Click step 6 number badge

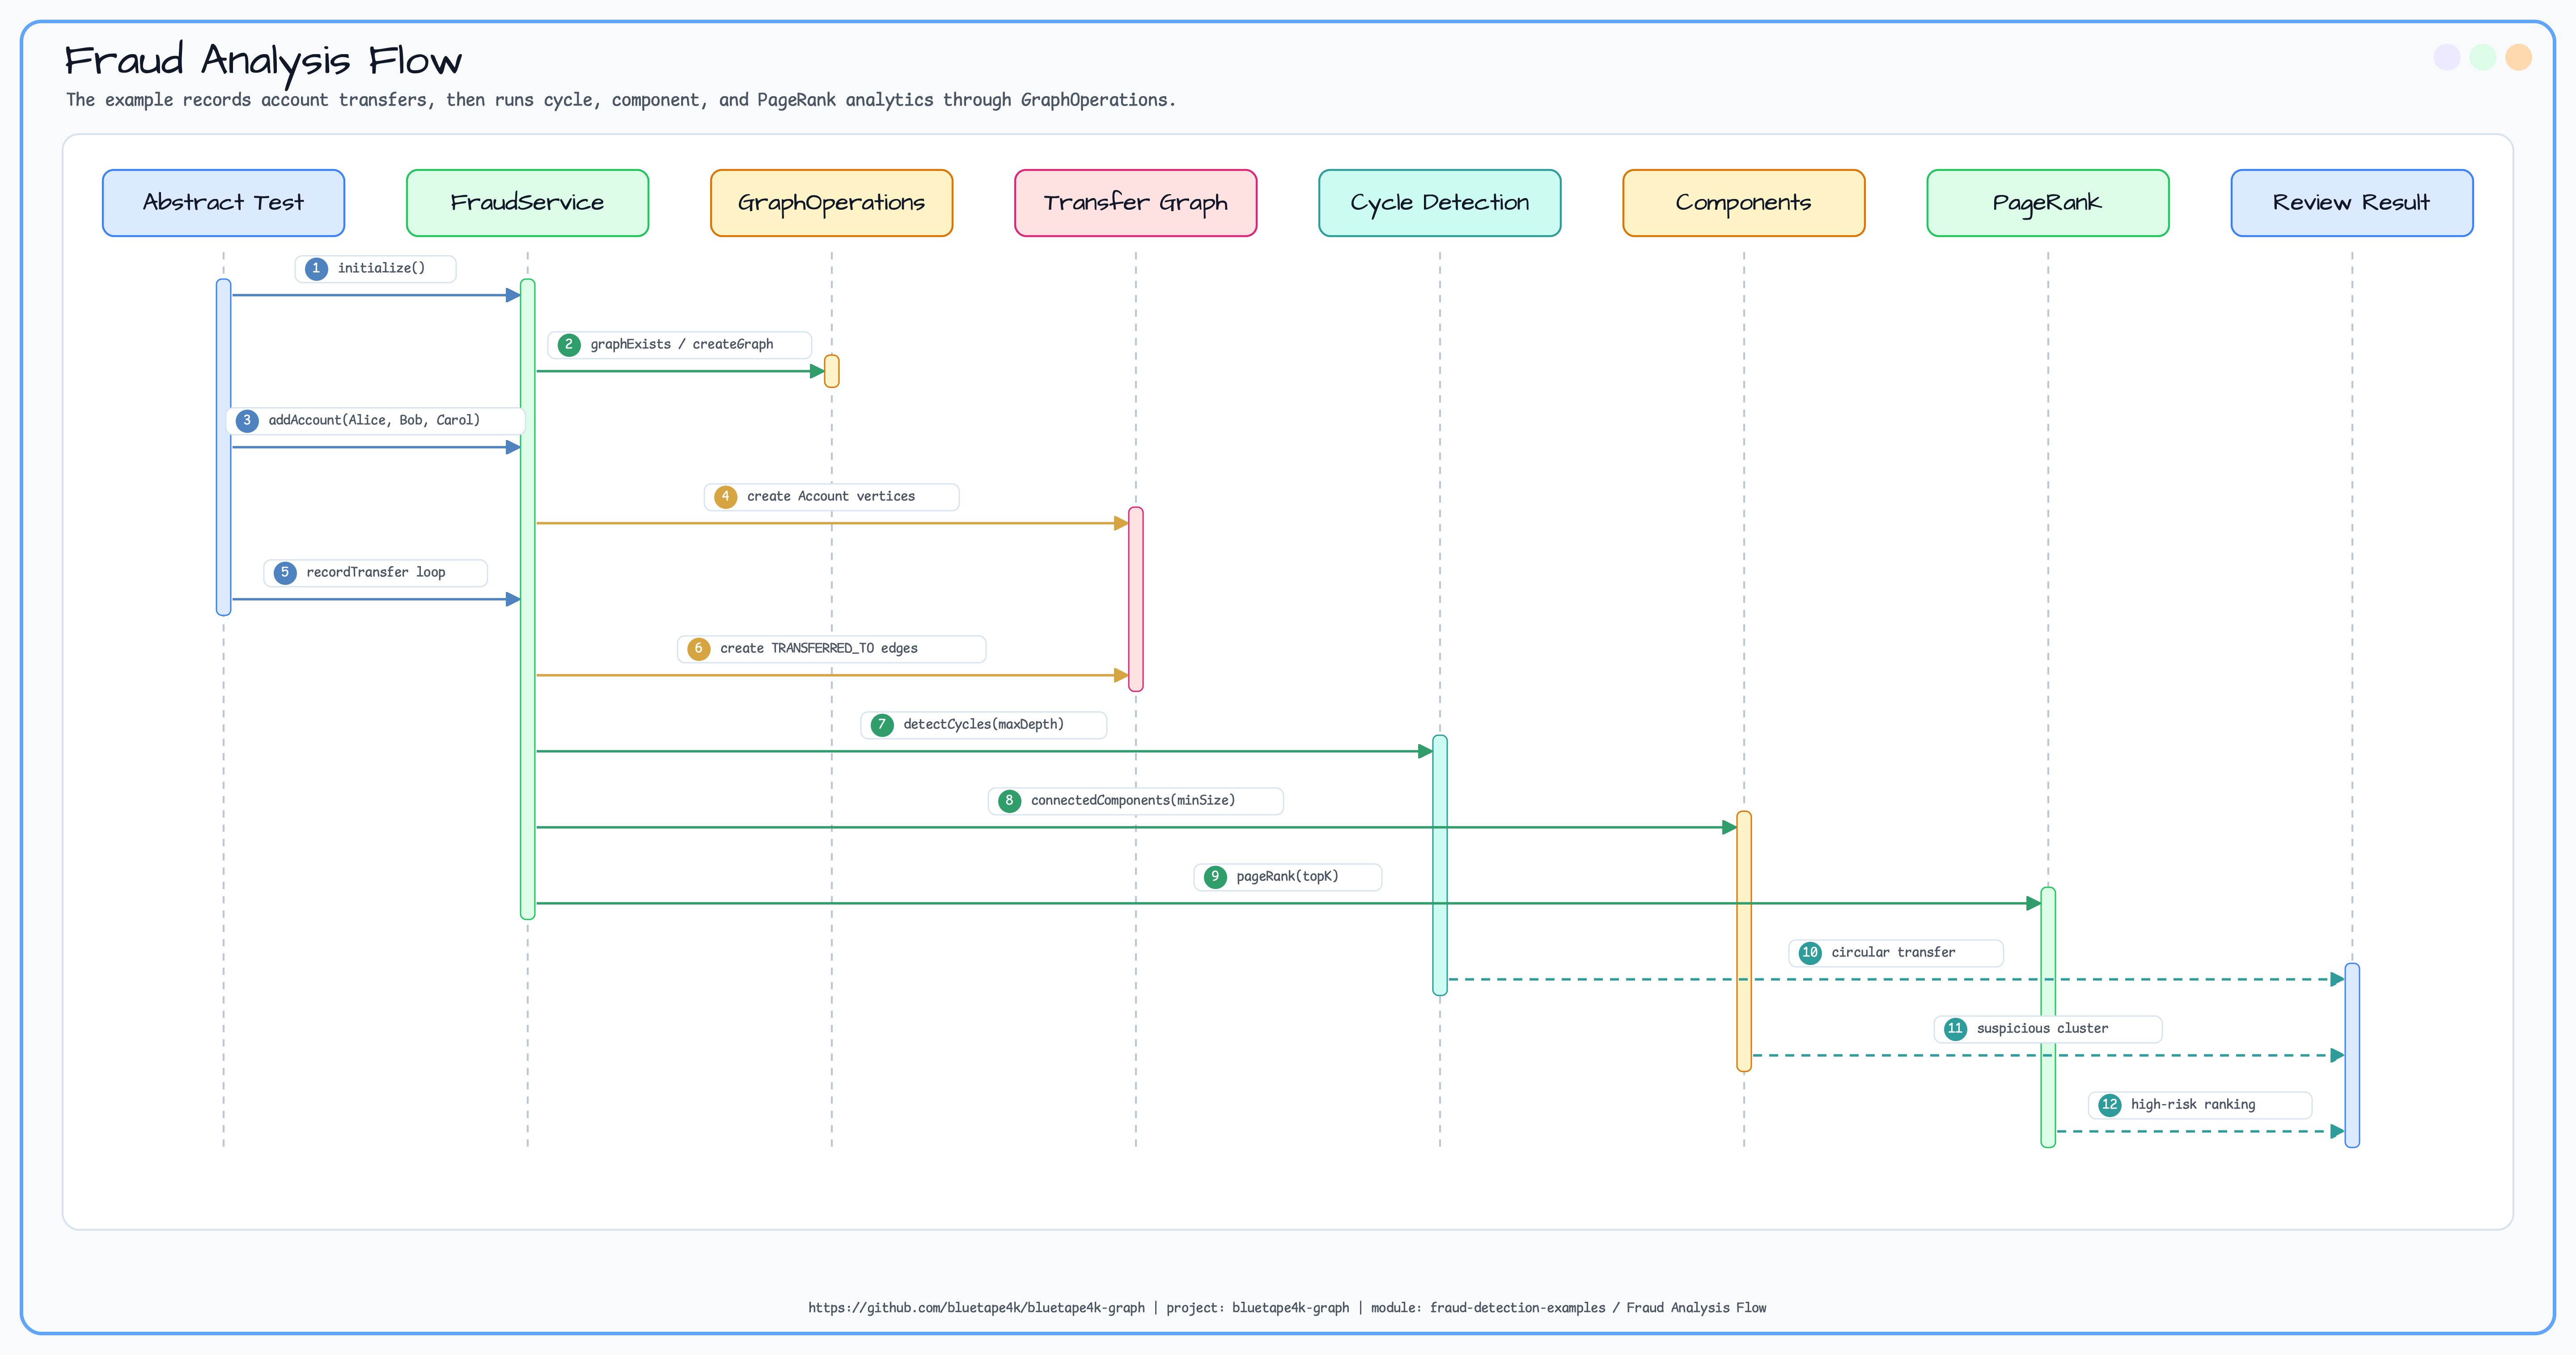(x=698, y=649)
